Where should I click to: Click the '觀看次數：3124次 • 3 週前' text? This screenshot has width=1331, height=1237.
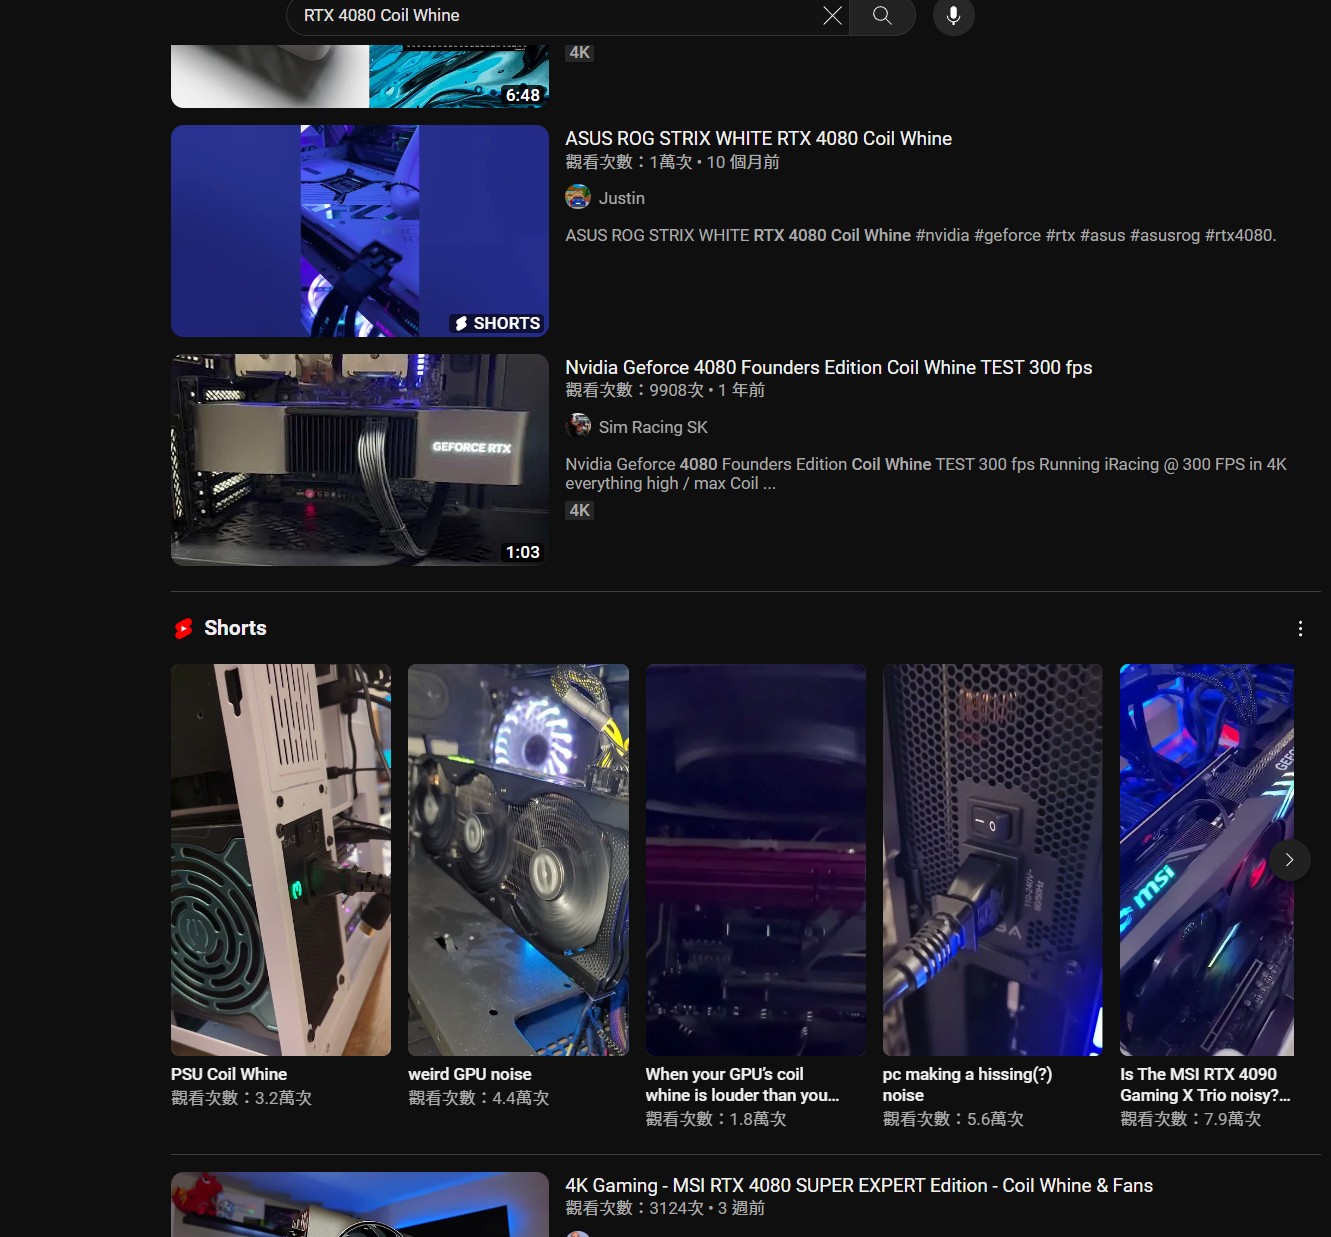(x=665, y=1208)
